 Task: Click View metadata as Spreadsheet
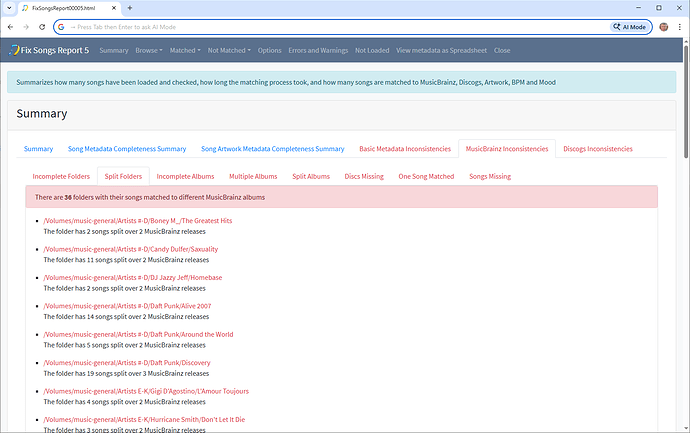441,50
